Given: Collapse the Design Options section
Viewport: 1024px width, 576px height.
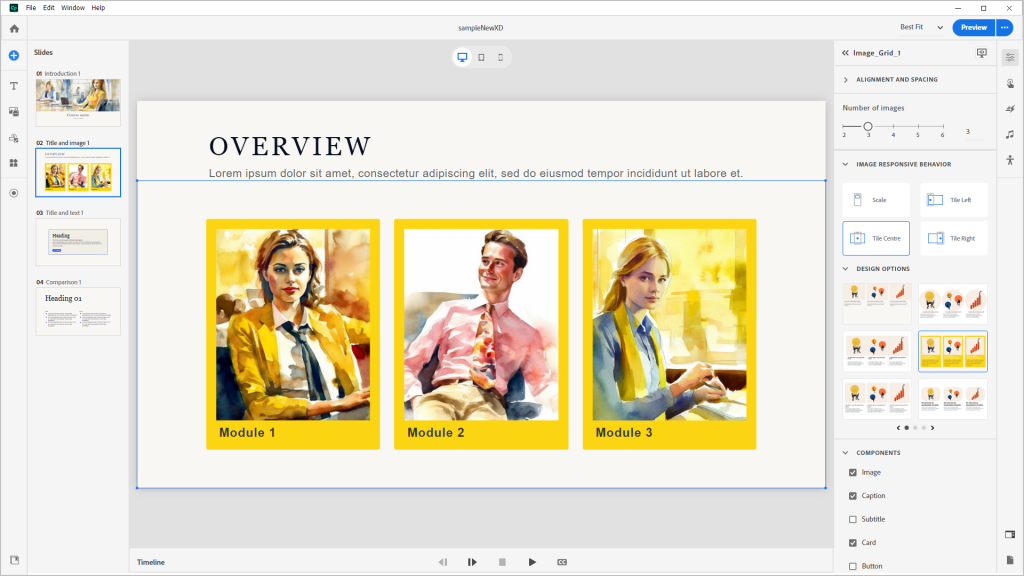Looking at the screenshot, I should click(846, 269).
